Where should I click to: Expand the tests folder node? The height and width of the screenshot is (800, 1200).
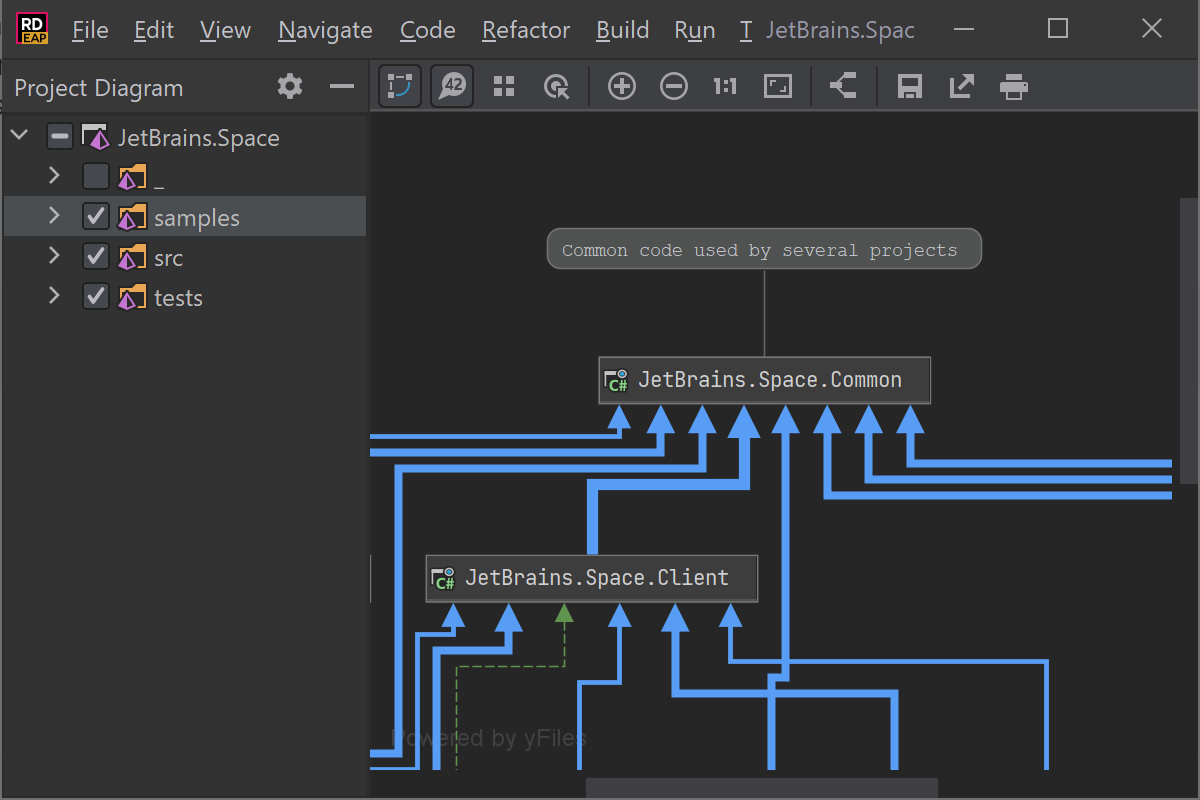click(x=54, y=295)
